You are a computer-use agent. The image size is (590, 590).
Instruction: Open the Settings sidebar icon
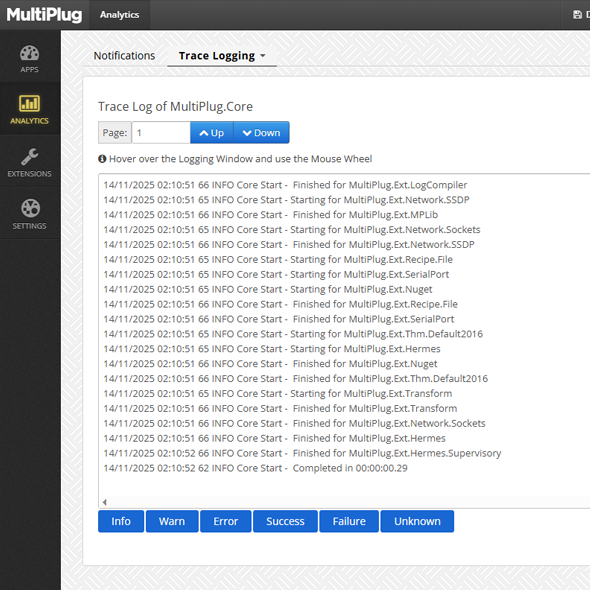[30, 208]
